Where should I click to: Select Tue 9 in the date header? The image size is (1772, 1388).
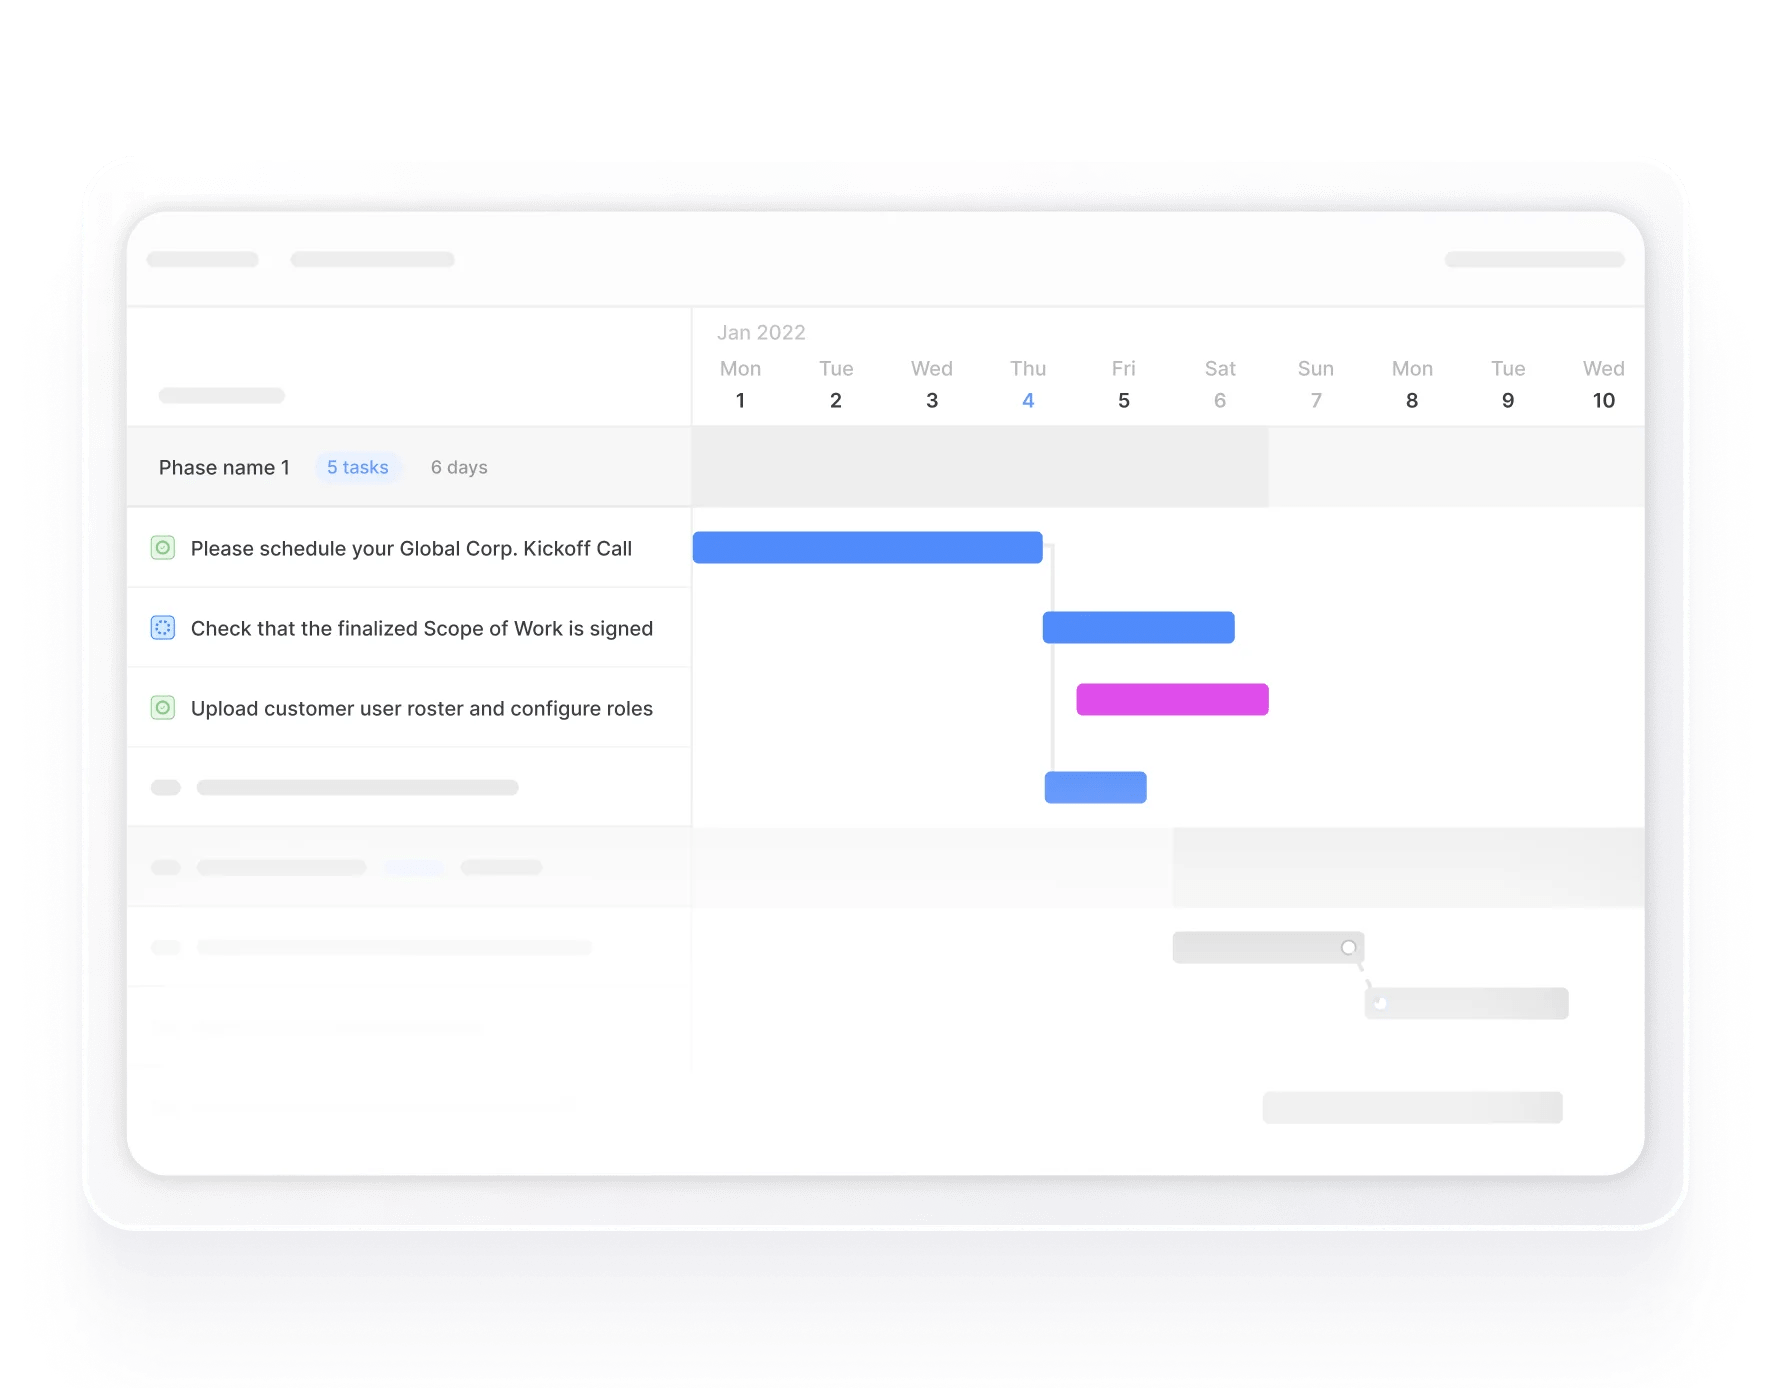(1508, 384)
